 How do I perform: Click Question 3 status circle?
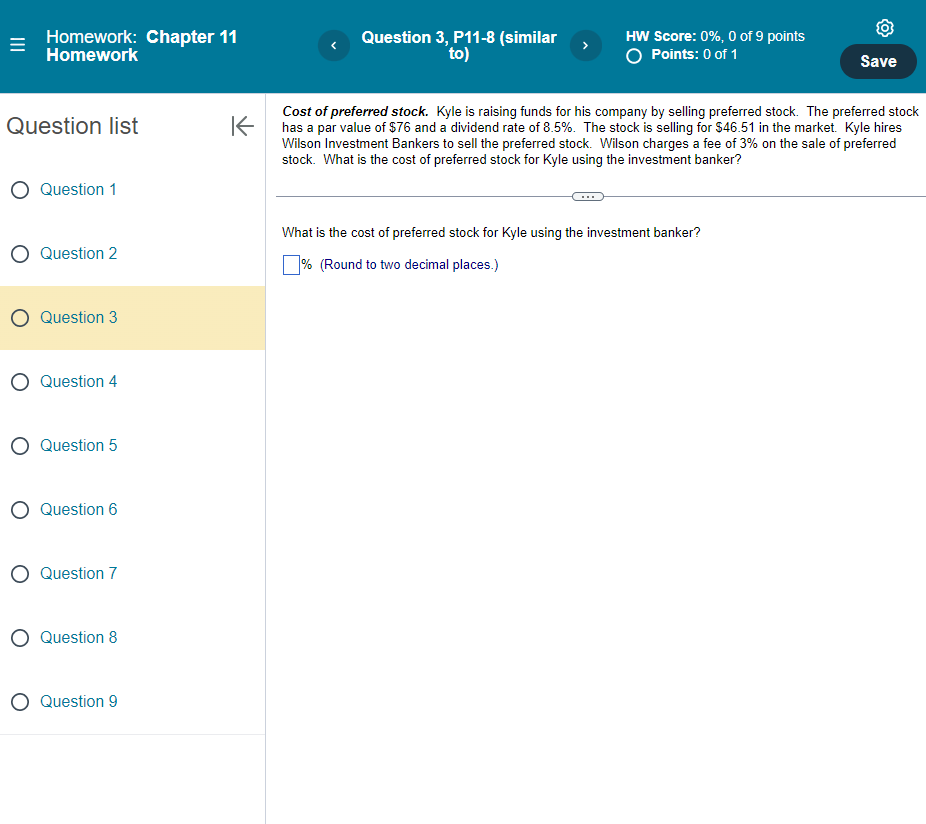point(20,318)
